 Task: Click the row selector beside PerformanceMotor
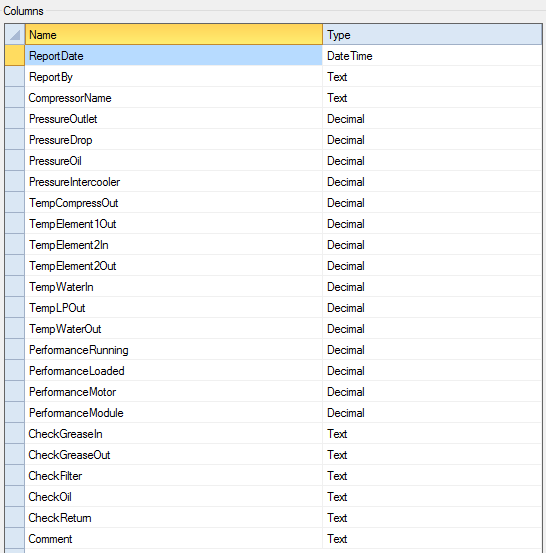[15, 391]
